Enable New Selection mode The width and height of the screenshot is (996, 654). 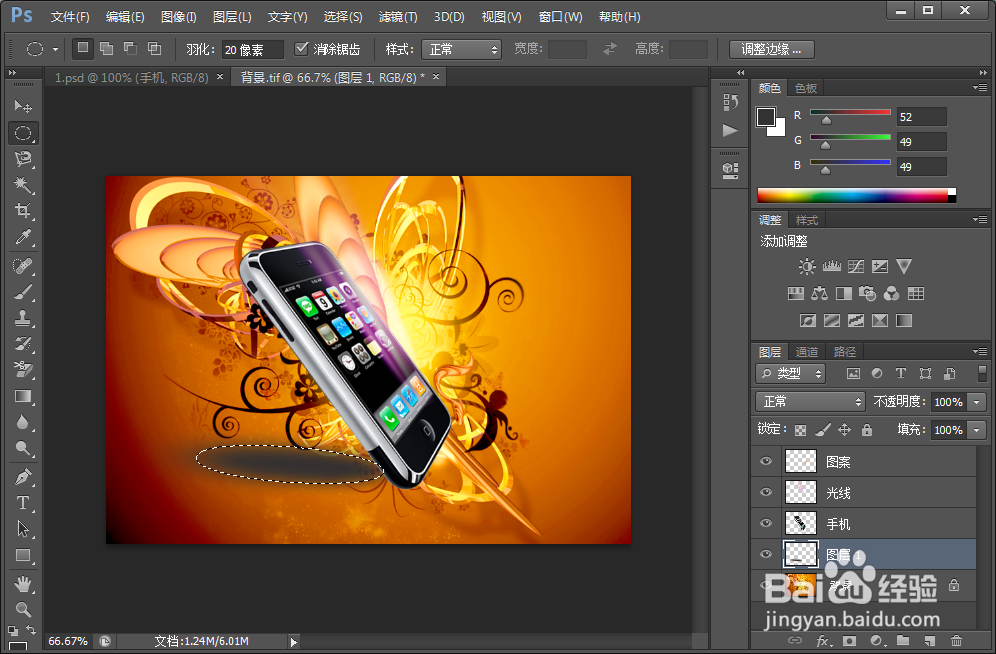pos(83,48)
